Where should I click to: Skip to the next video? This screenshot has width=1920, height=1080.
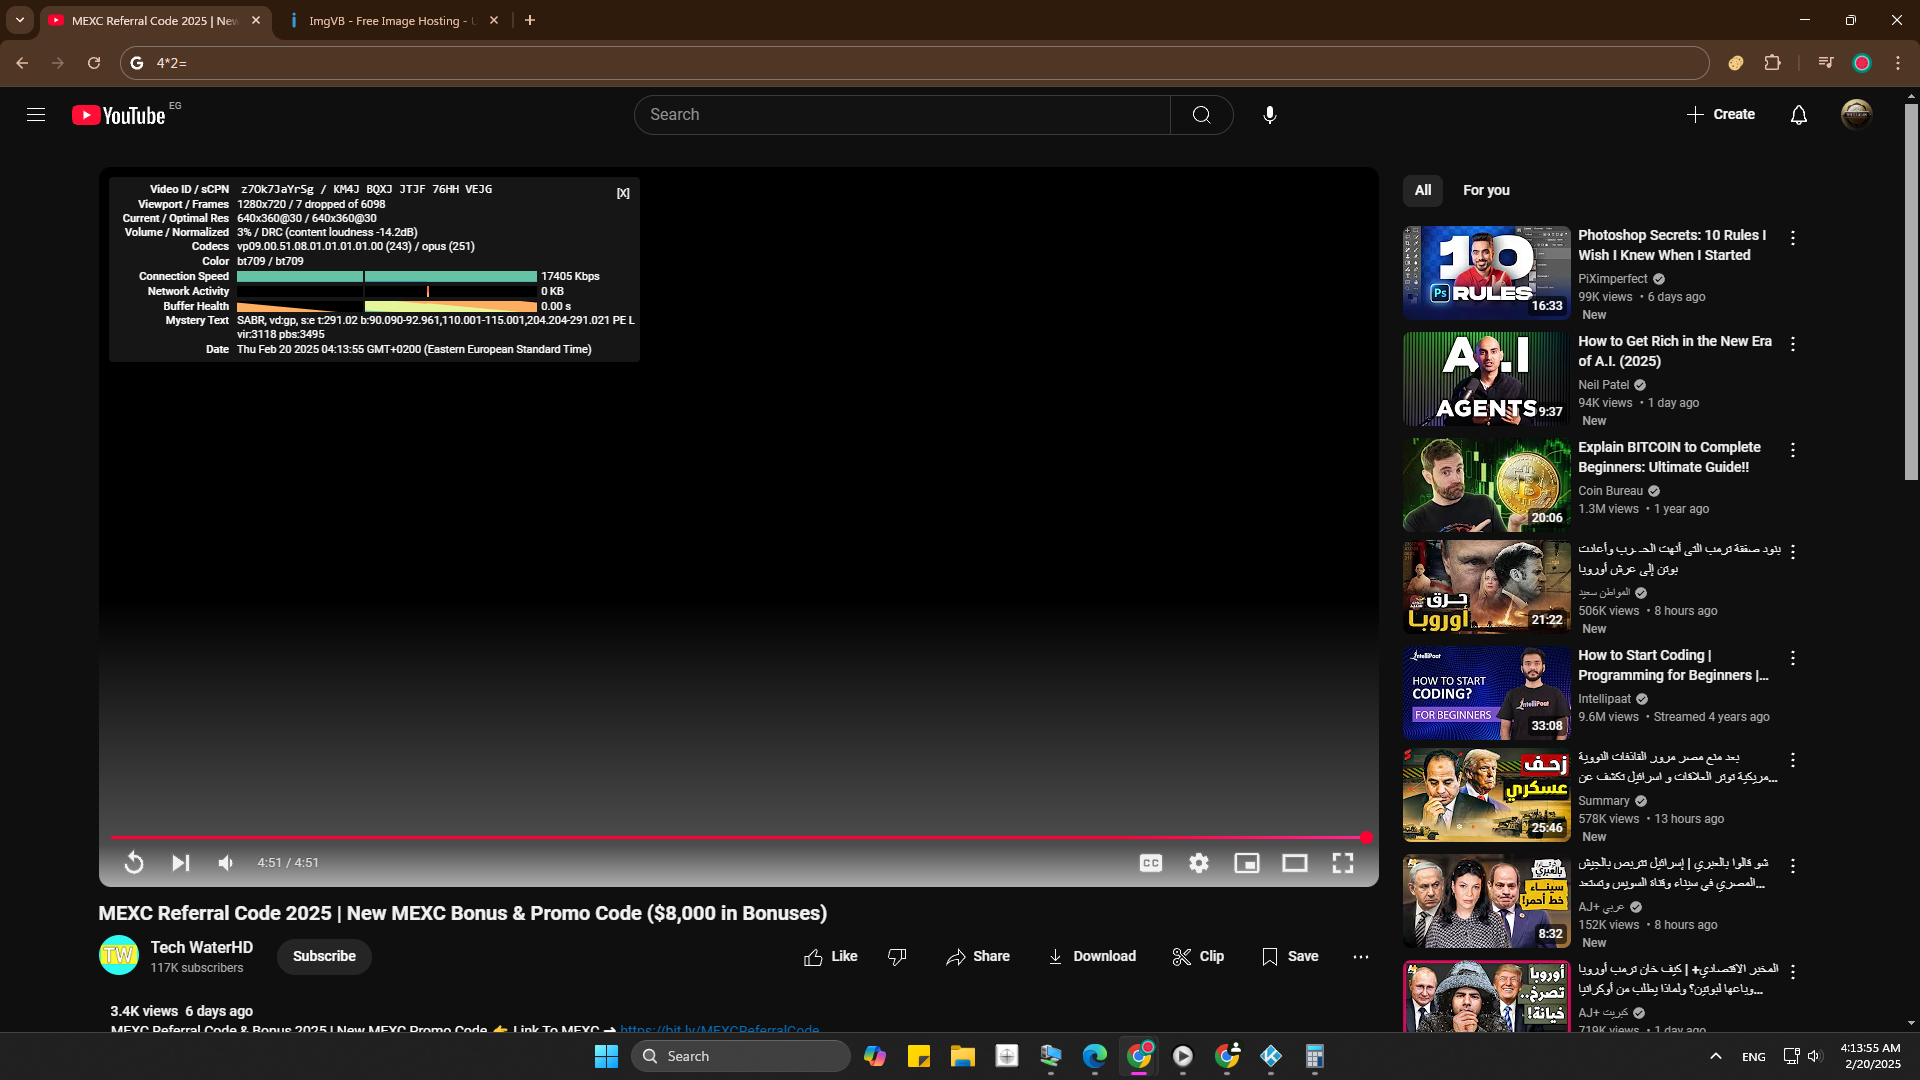click(x=180, y=862)
